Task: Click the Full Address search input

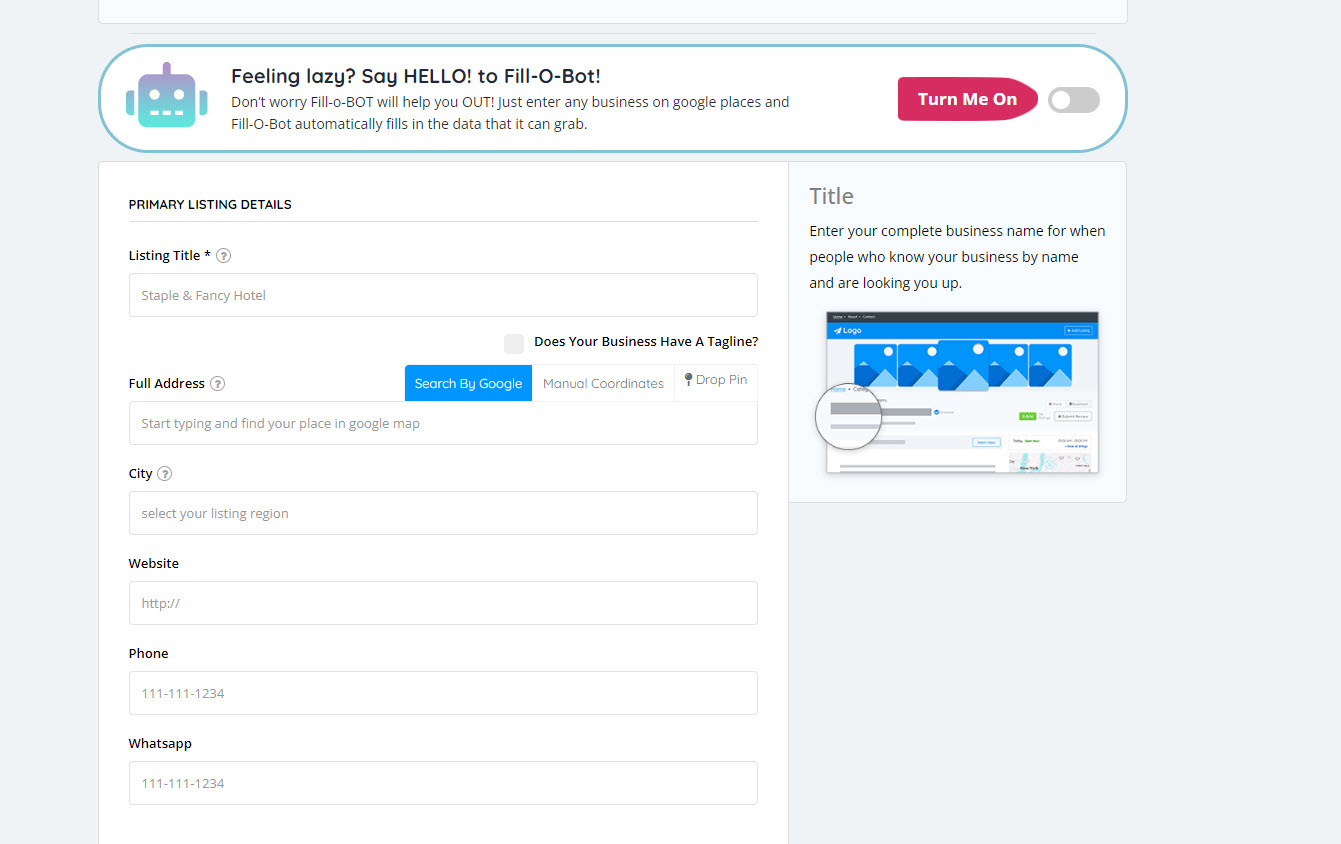Action: pos(443,423)
